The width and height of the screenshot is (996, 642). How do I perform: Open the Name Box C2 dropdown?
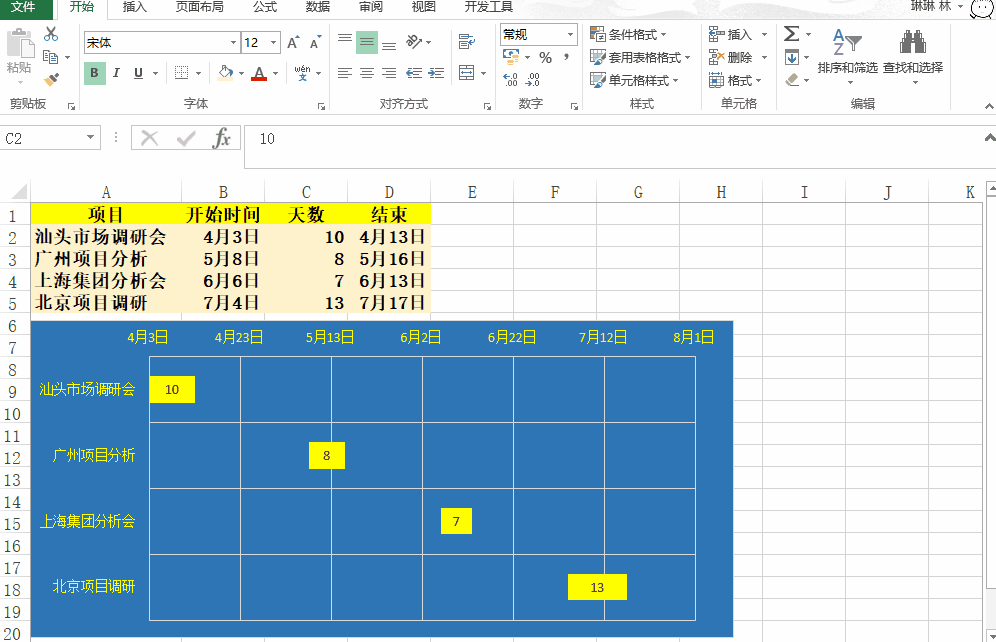(x=91, y=138)
